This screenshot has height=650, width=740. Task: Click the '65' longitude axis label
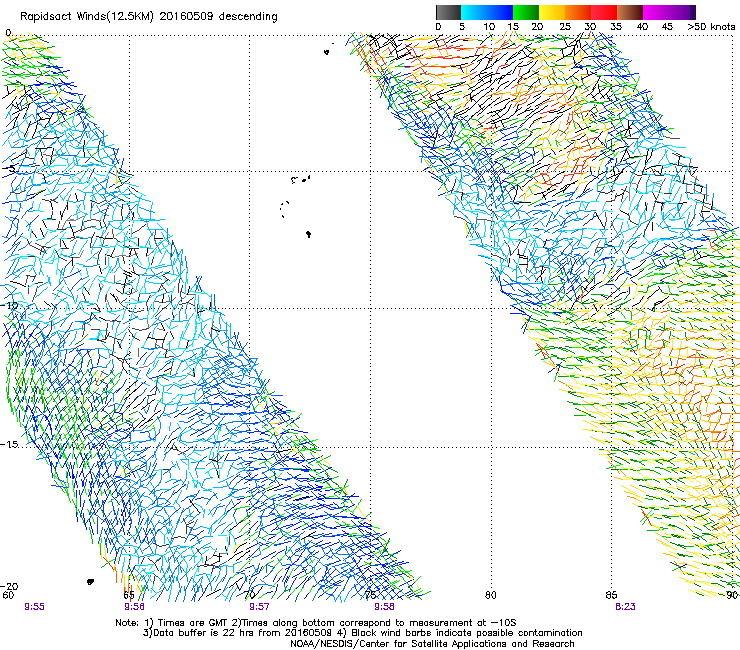tap(129, 595)
